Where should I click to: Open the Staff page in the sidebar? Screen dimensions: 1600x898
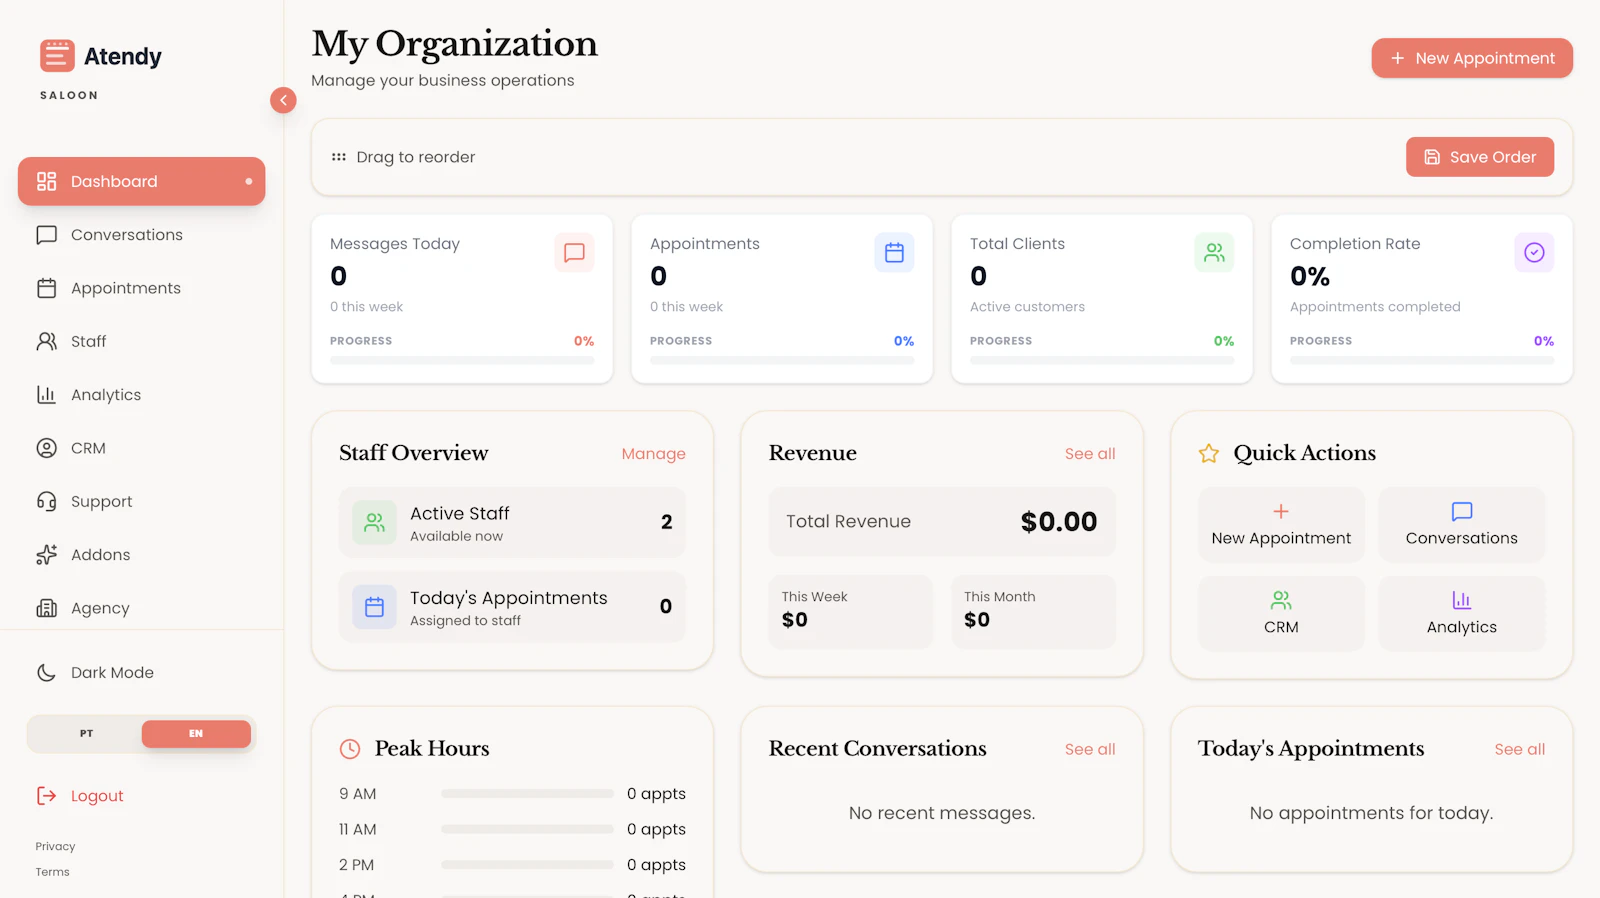click(141, 341)
